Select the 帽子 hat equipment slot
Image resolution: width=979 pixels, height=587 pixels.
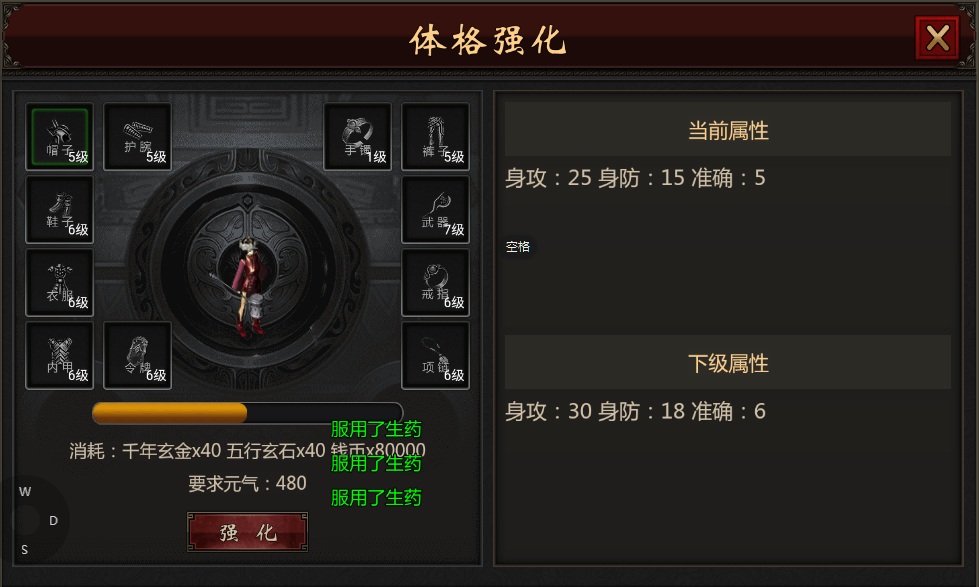[59, 137]
